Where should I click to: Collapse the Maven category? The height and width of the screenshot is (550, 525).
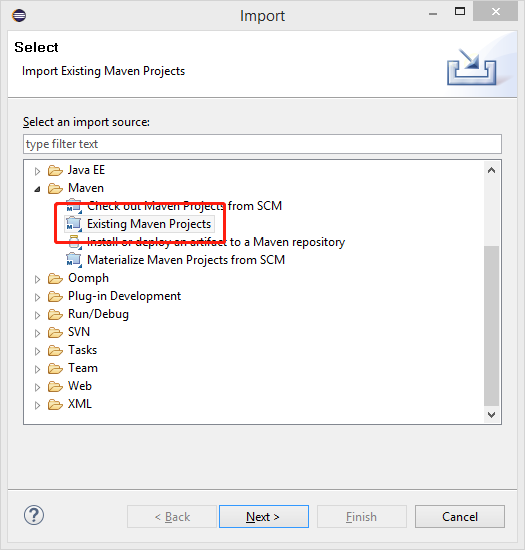click(x=37, y=189)
